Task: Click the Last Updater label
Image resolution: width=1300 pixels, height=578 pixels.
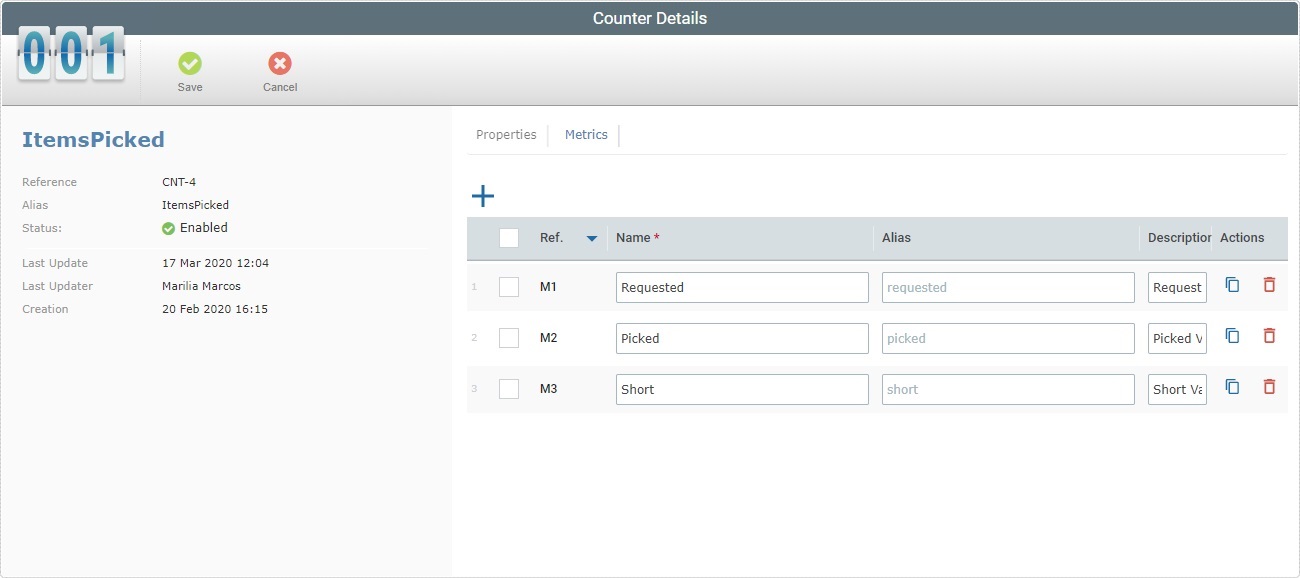Action: [57, 286]
